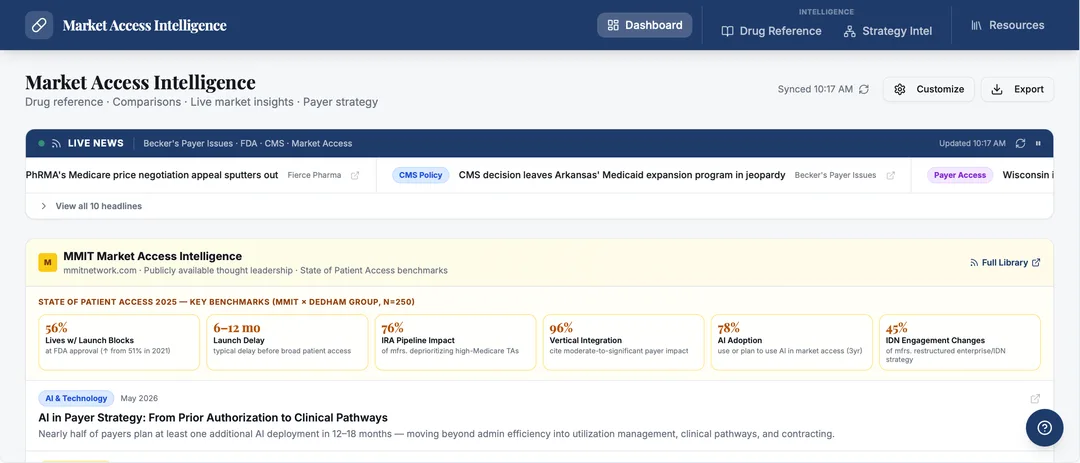Click the 56% Lives w/ Launch Blocks card
This screenshot has height=463, width=1080.
pyautogui.click(x=119, y=342)
